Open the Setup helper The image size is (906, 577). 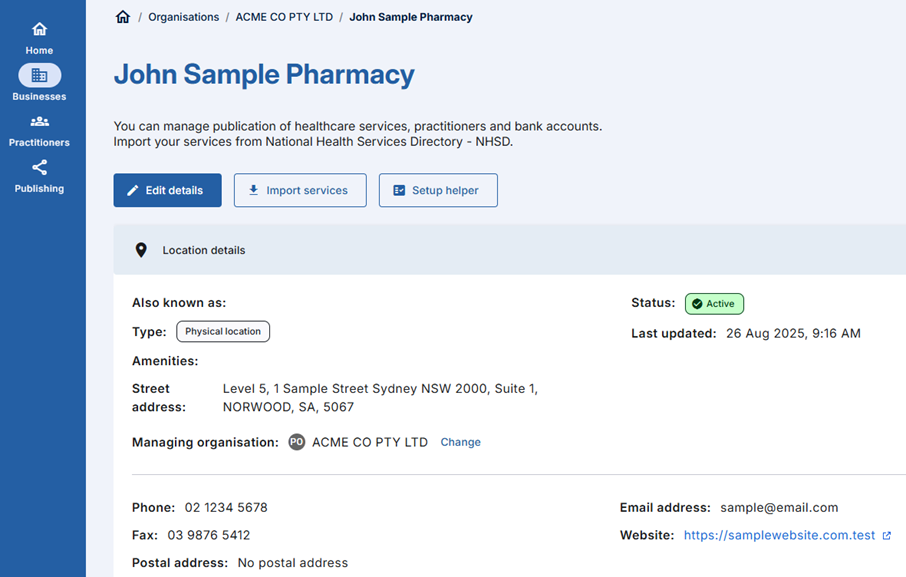tap(438, 190)
